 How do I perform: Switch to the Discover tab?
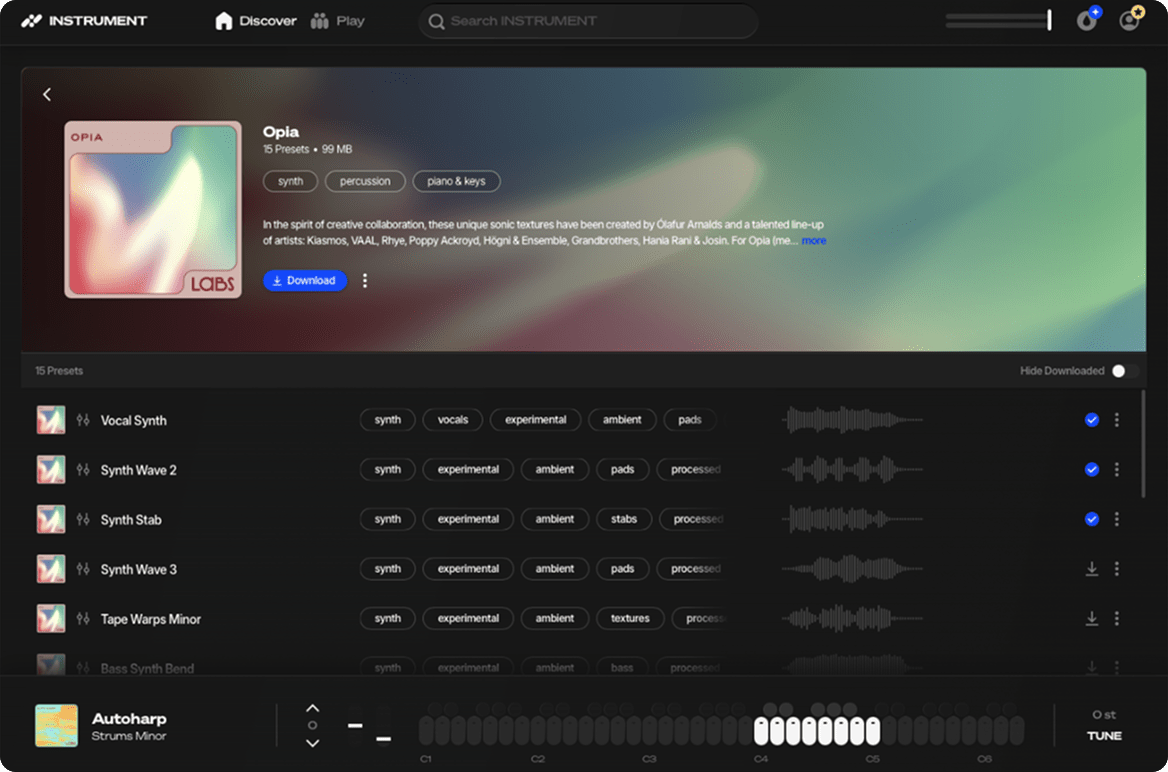[x=256, y=20]
